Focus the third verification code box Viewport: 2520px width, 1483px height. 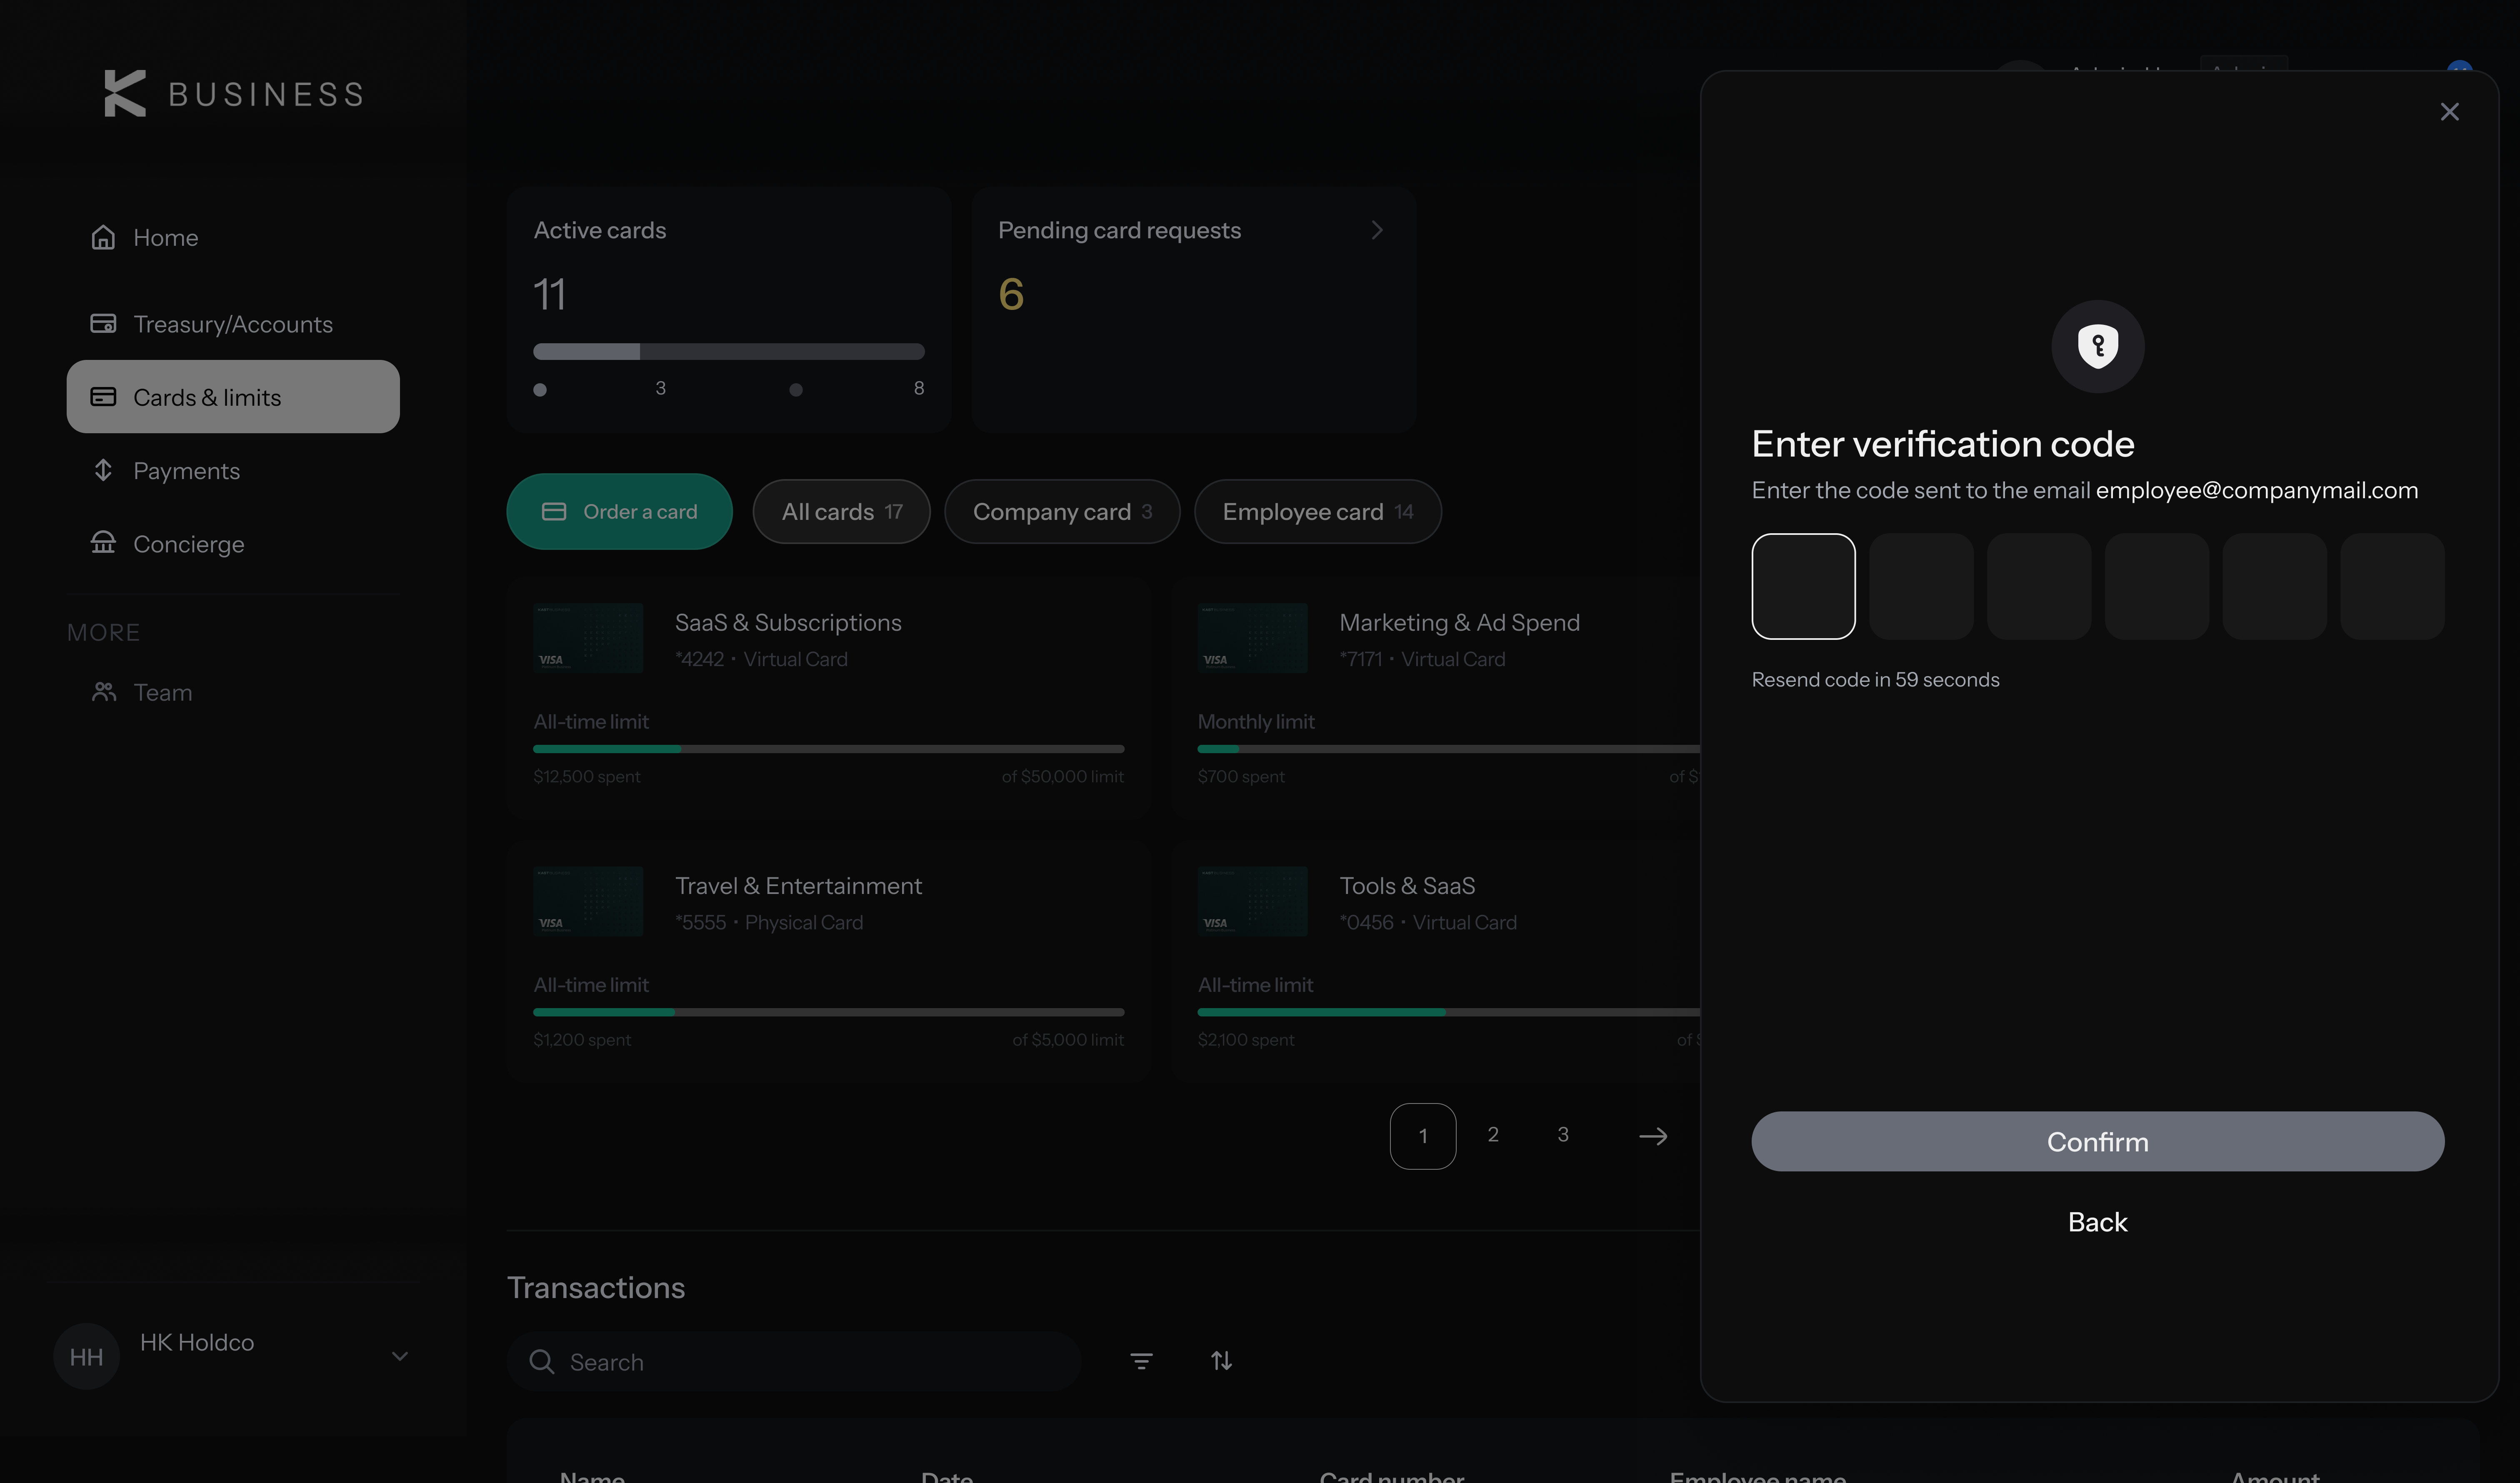[x=2039, y=586]
